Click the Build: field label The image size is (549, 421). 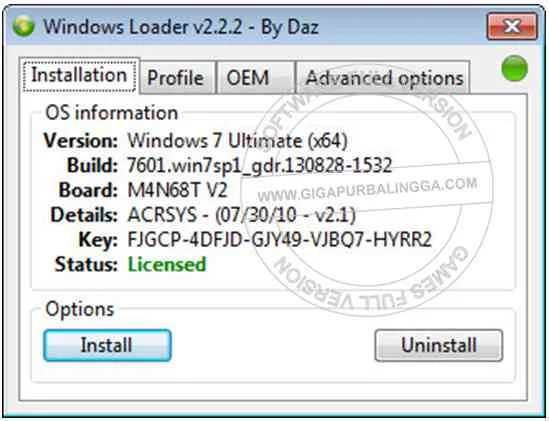click(x=92, y=165)
